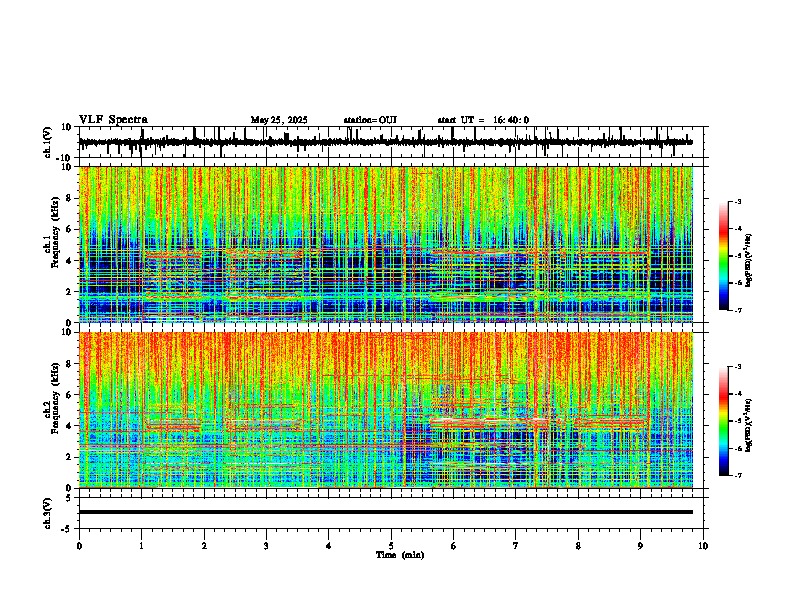
Task: Click the "ch.3(V)" axis label
Action: (48, 513)
